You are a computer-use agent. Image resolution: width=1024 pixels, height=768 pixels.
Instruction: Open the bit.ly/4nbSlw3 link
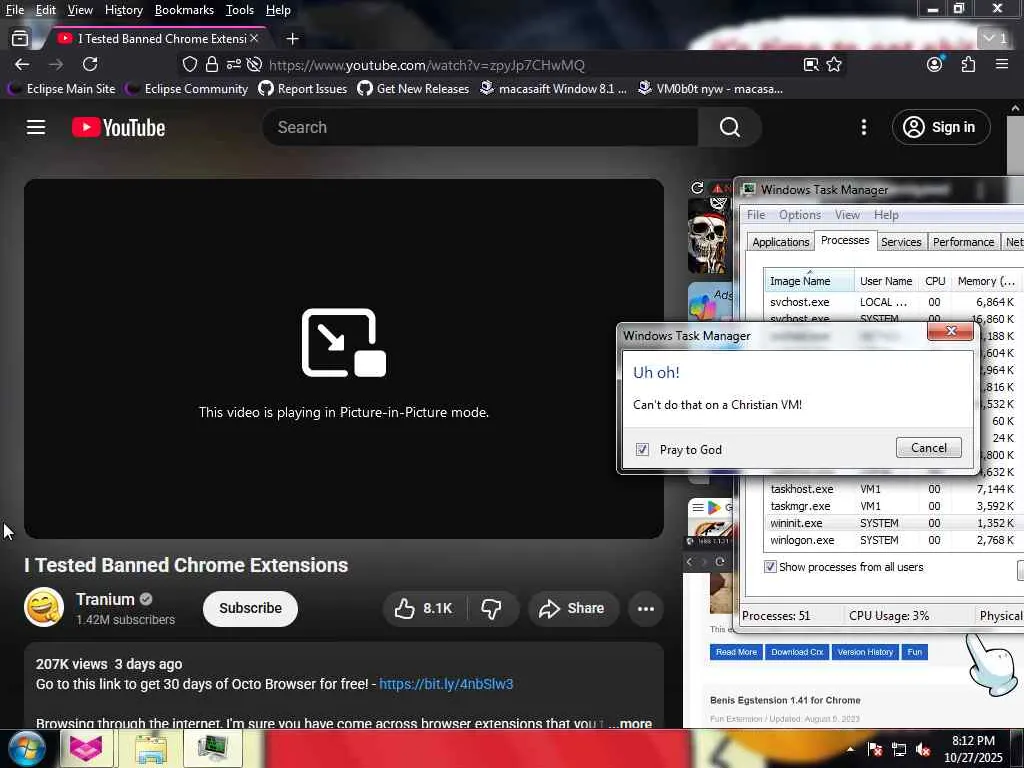[x=446, y=684]
